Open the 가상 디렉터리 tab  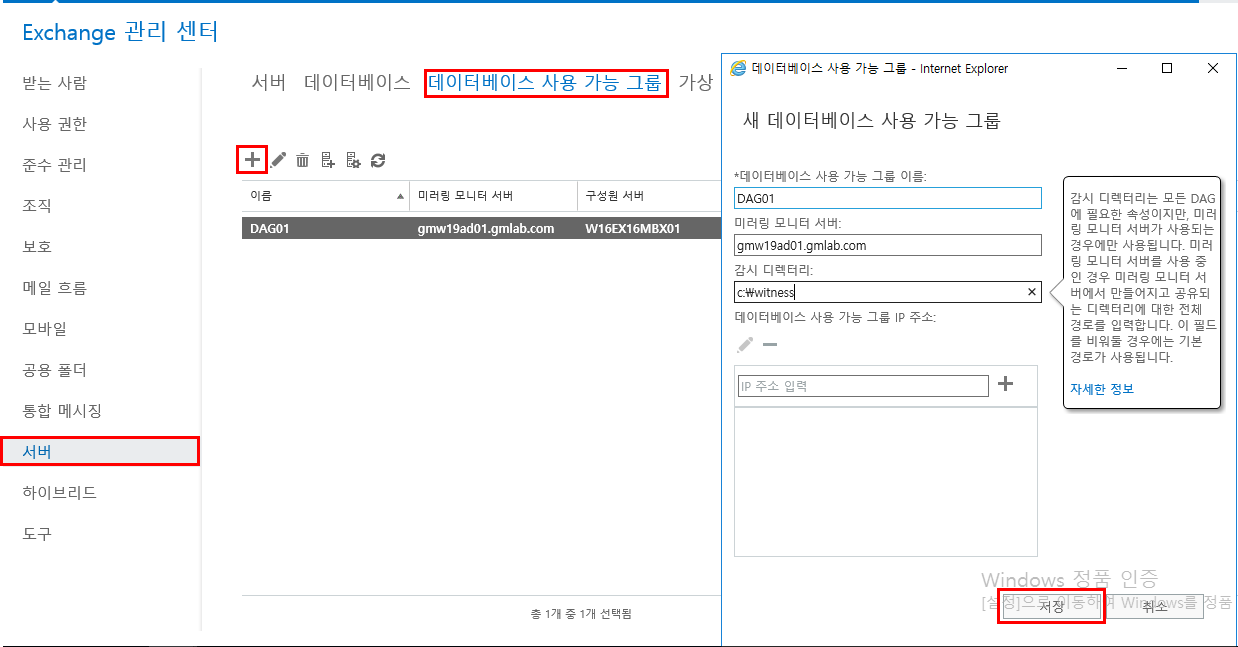pos(696,83)
